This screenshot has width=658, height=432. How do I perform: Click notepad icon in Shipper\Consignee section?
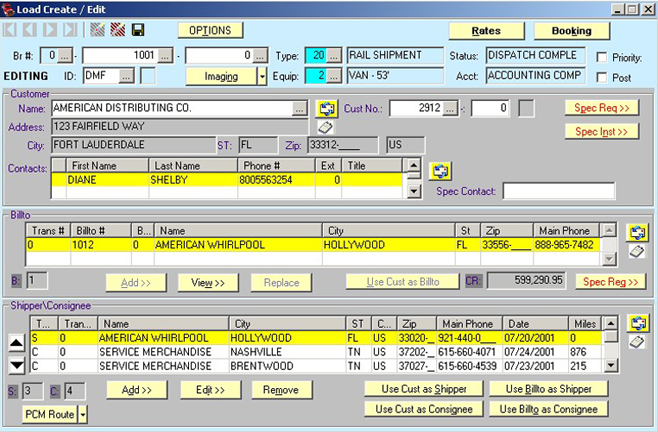637,342
